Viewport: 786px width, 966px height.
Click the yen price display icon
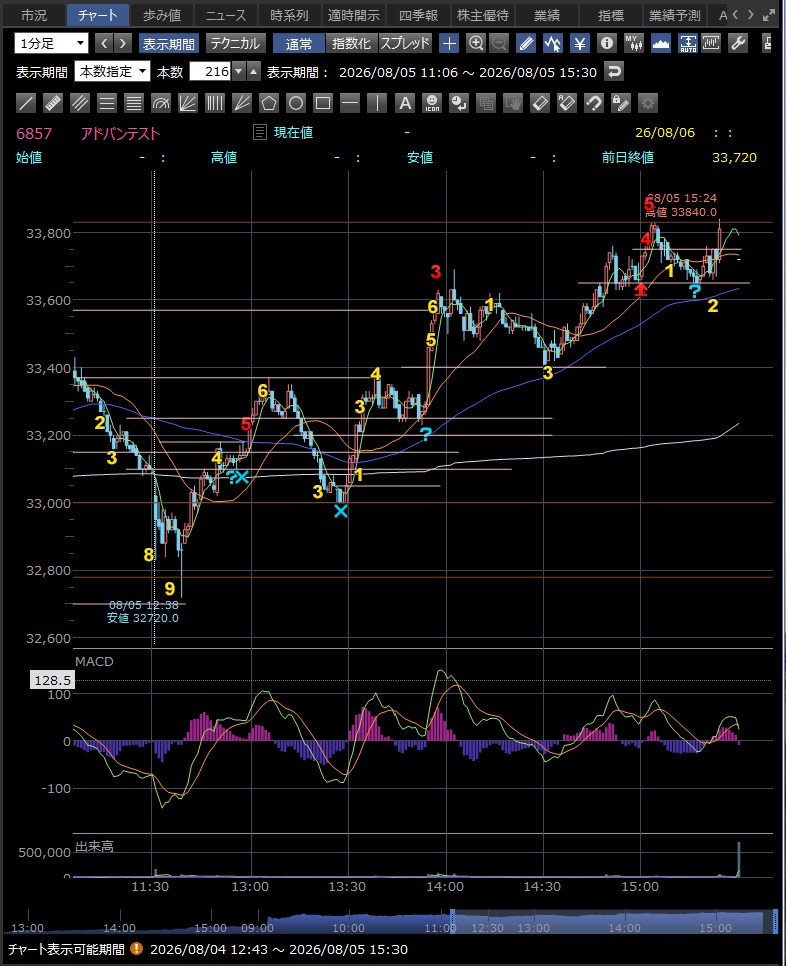580,43
